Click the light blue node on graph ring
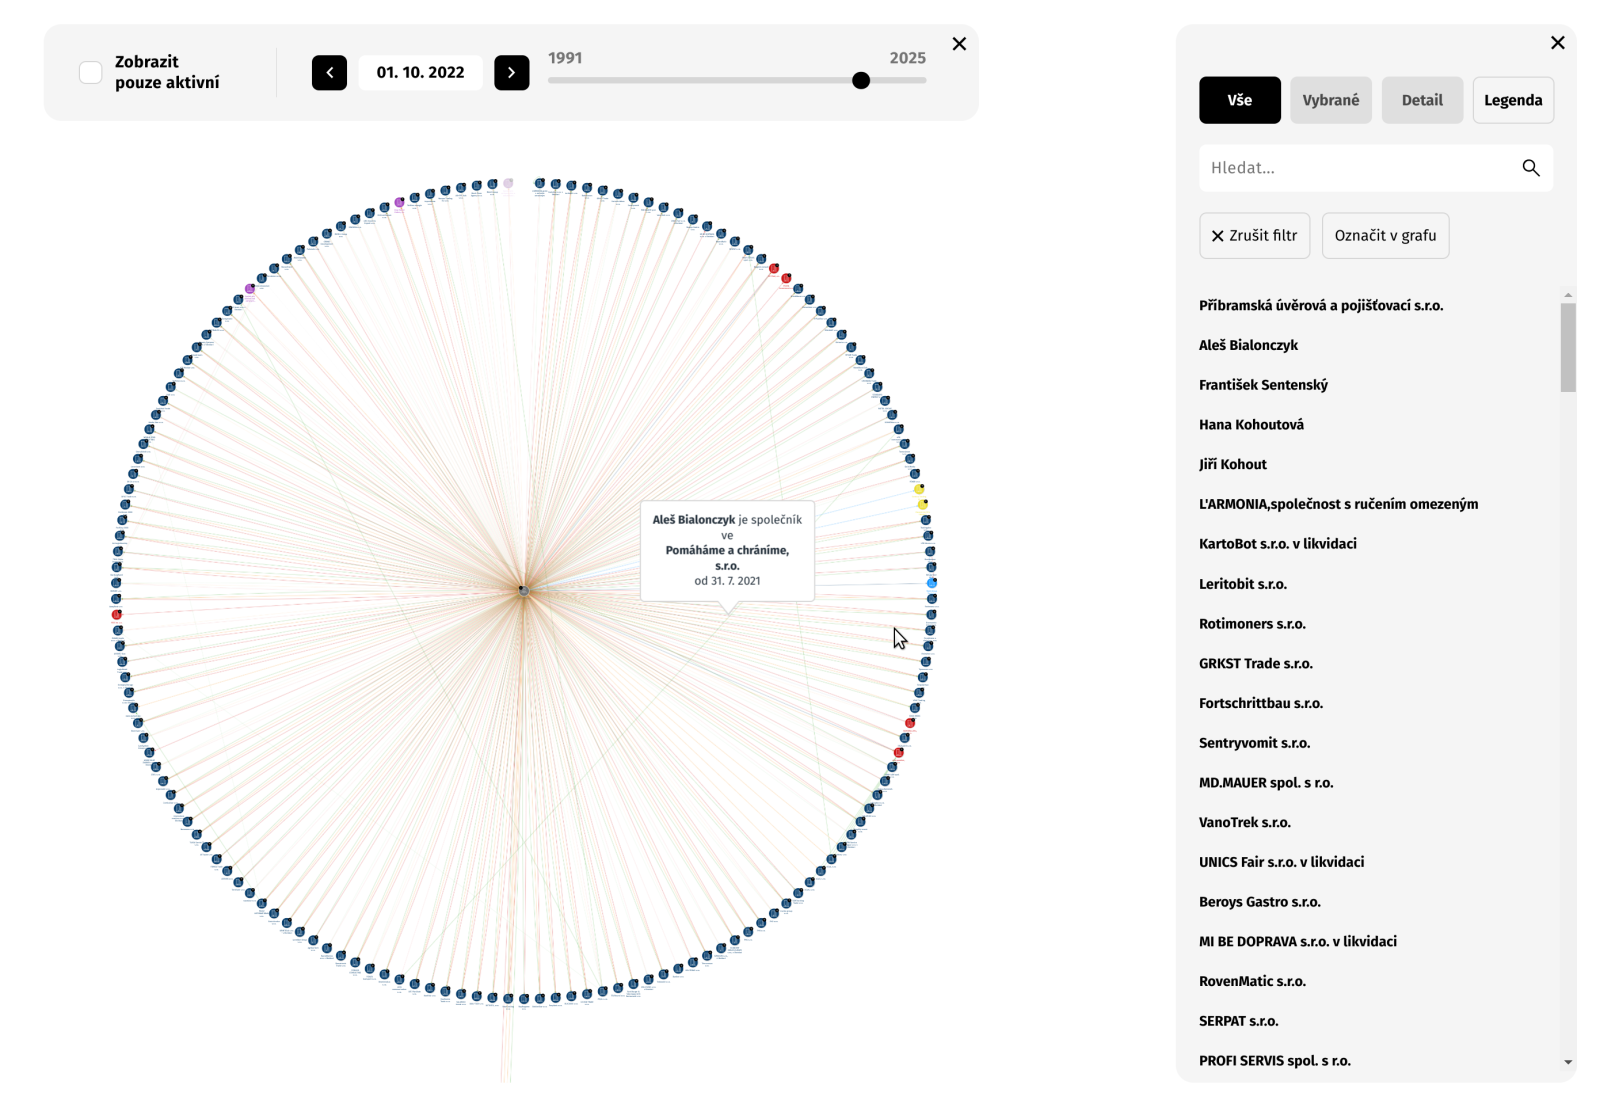This screenshot has width=1600, height=1104. [x=932, y=583]
